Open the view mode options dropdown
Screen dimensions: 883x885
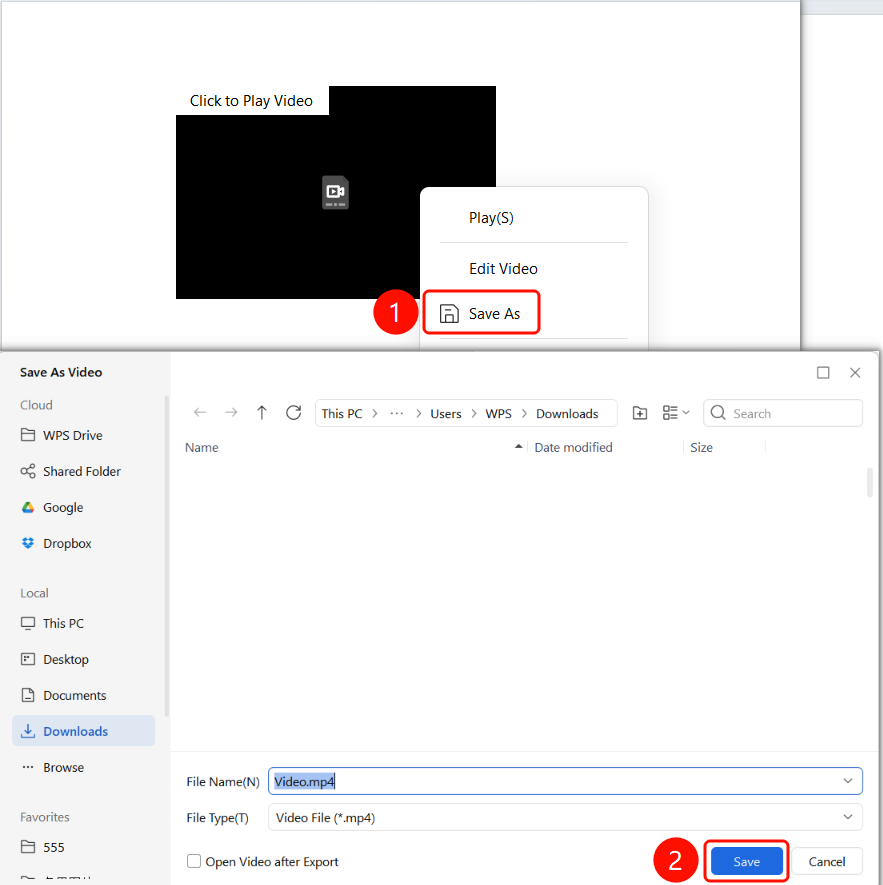pos(676,413)
